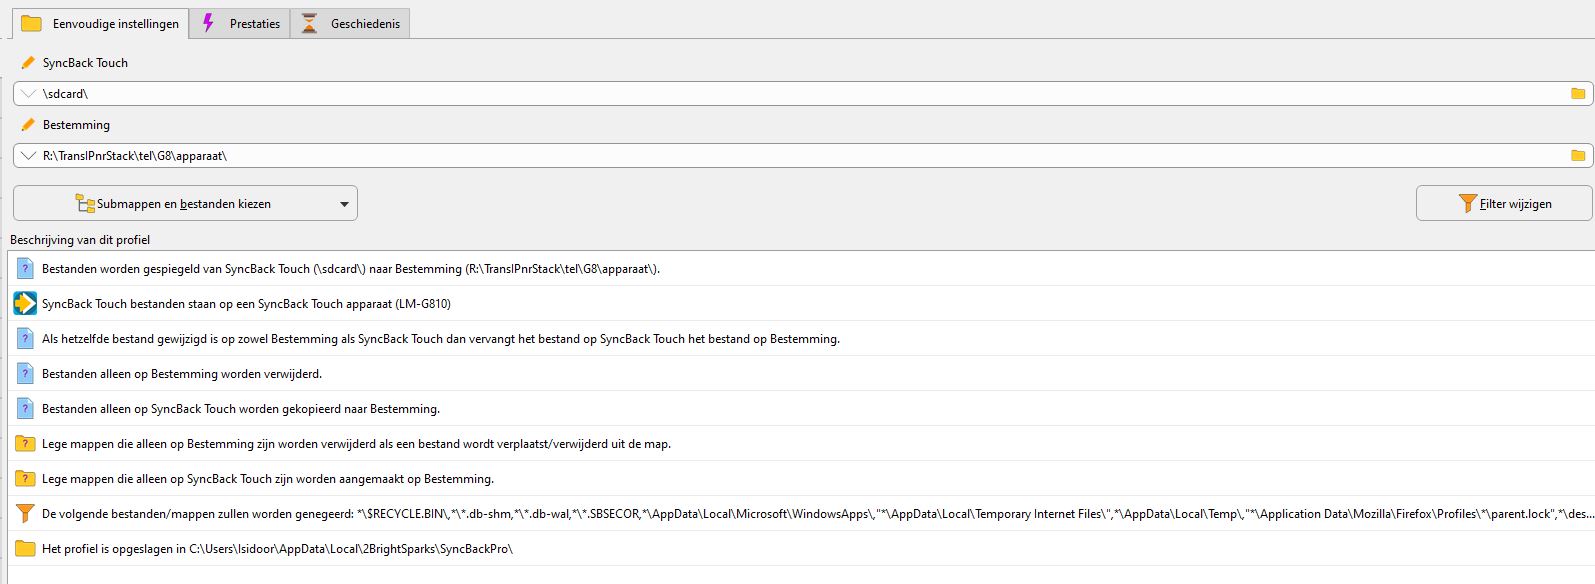Click the 'Beschrijving van dit profiel' heading
Viewport: 1595px width, 584px height.
click(x=80, y=240)
